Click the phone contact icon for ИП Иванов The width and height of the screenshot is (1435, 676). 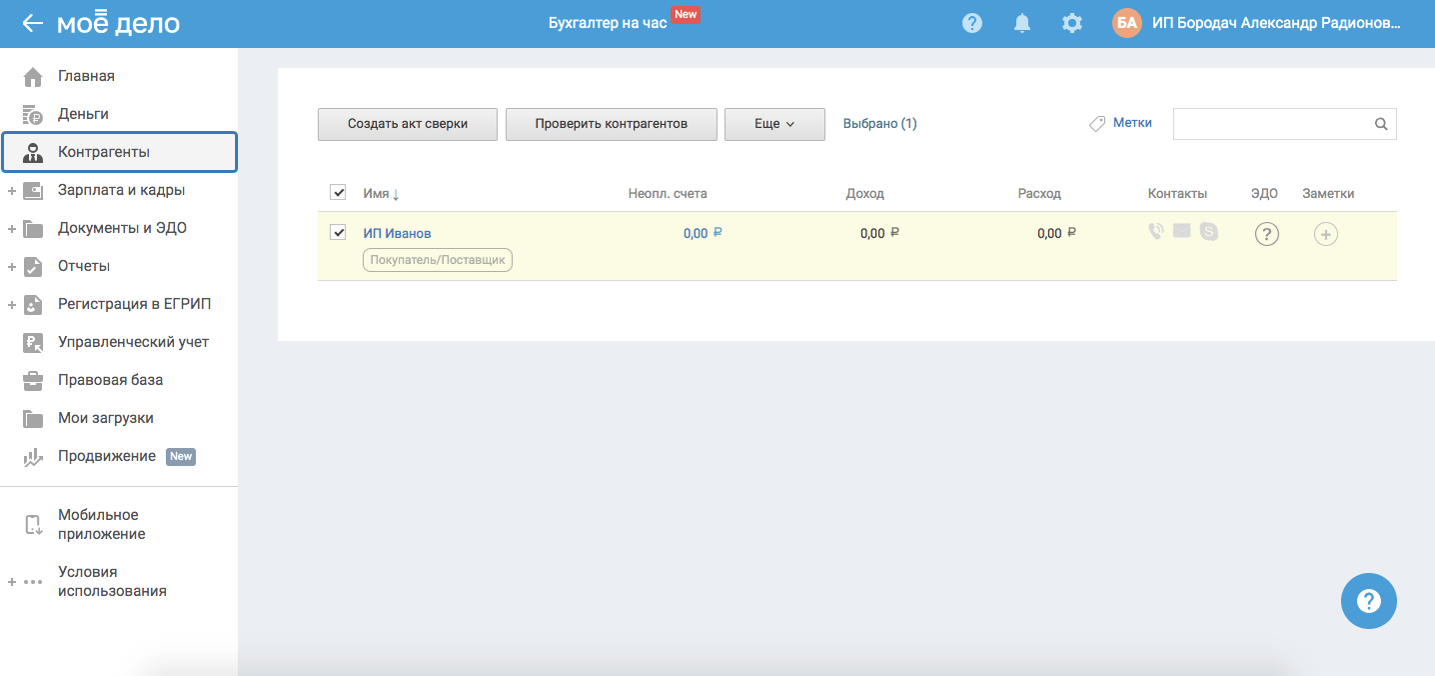[x=1156, y=232]
